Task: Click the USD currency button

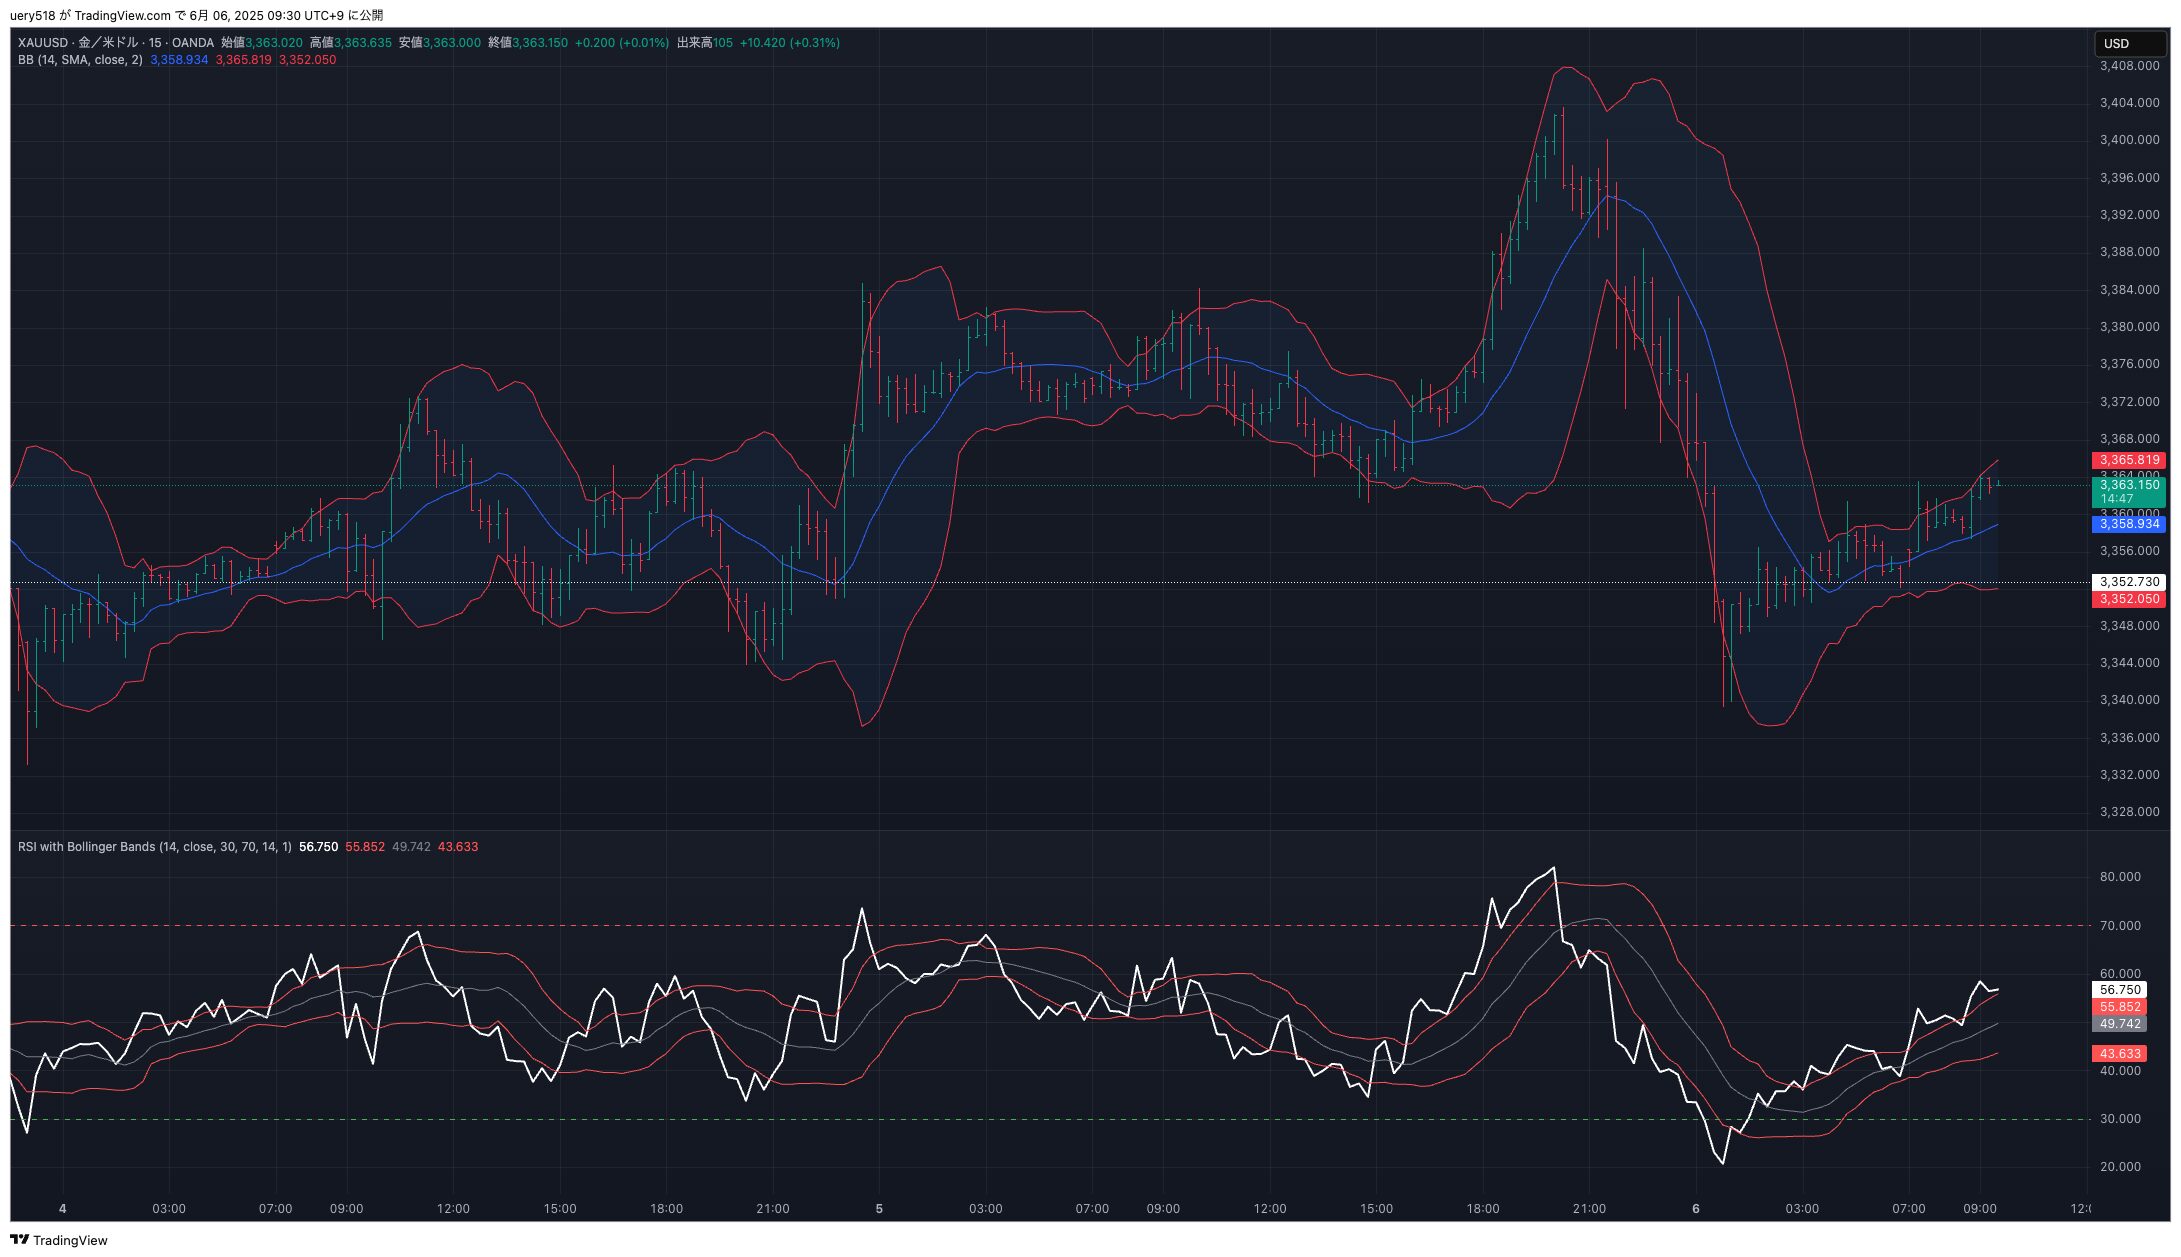Action: coord(2129,44)
